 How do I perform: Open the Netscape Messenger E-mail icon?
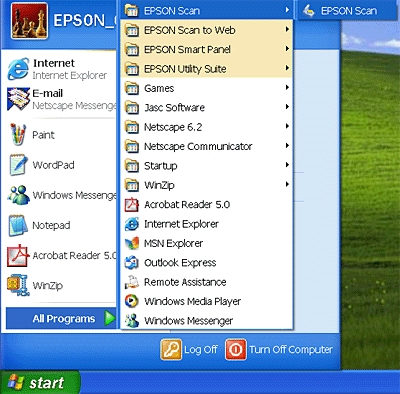(18, 99)
